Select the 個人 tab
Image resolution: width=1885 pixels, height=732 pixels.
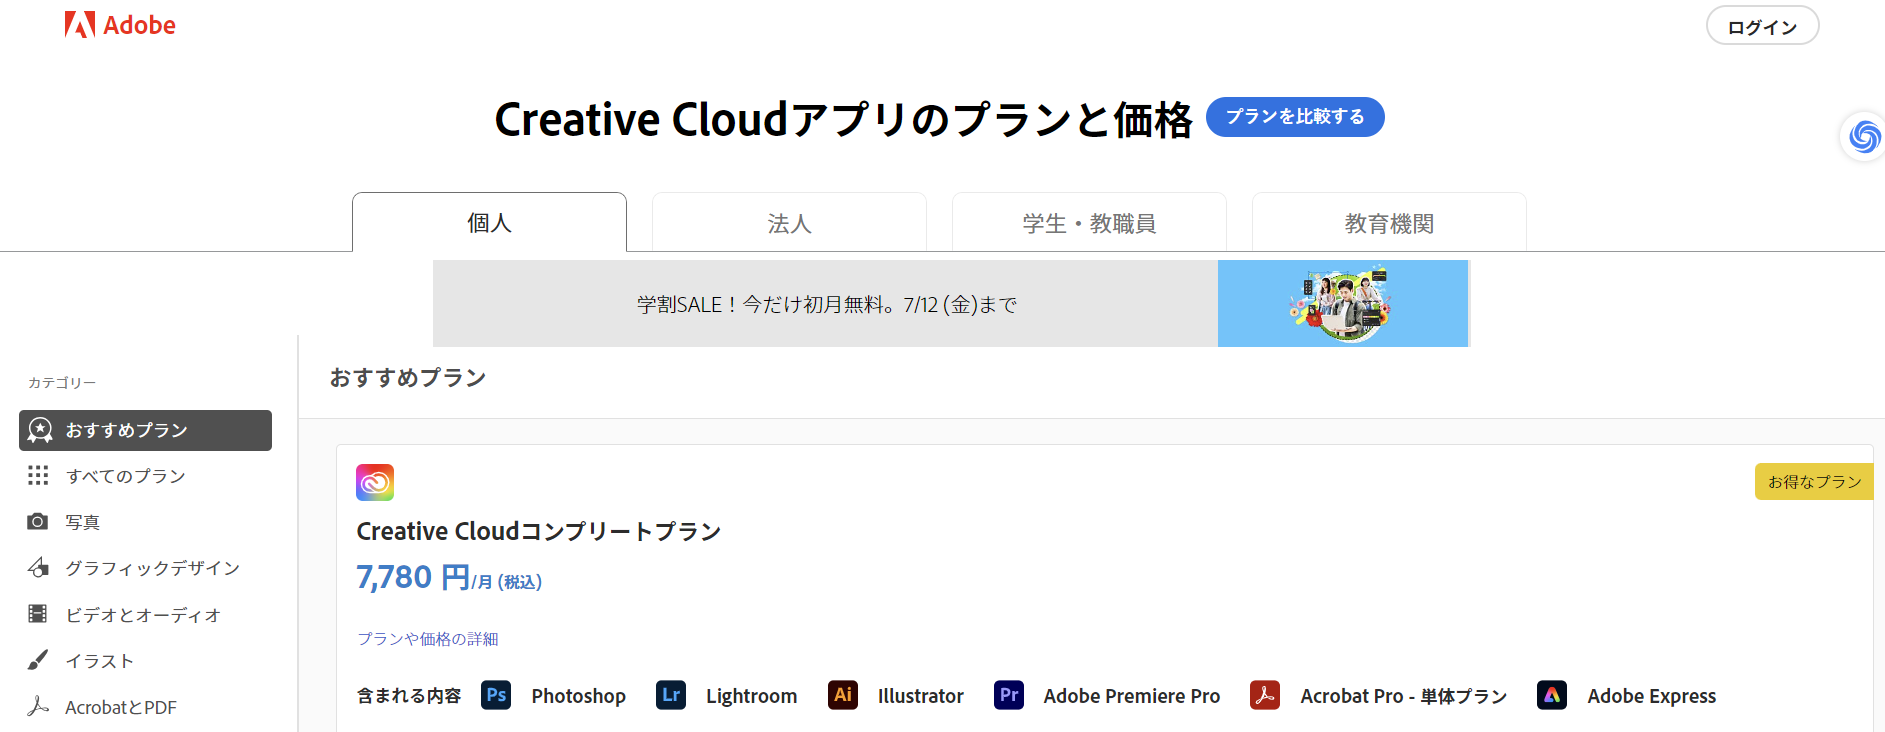(x=490, y=222)
